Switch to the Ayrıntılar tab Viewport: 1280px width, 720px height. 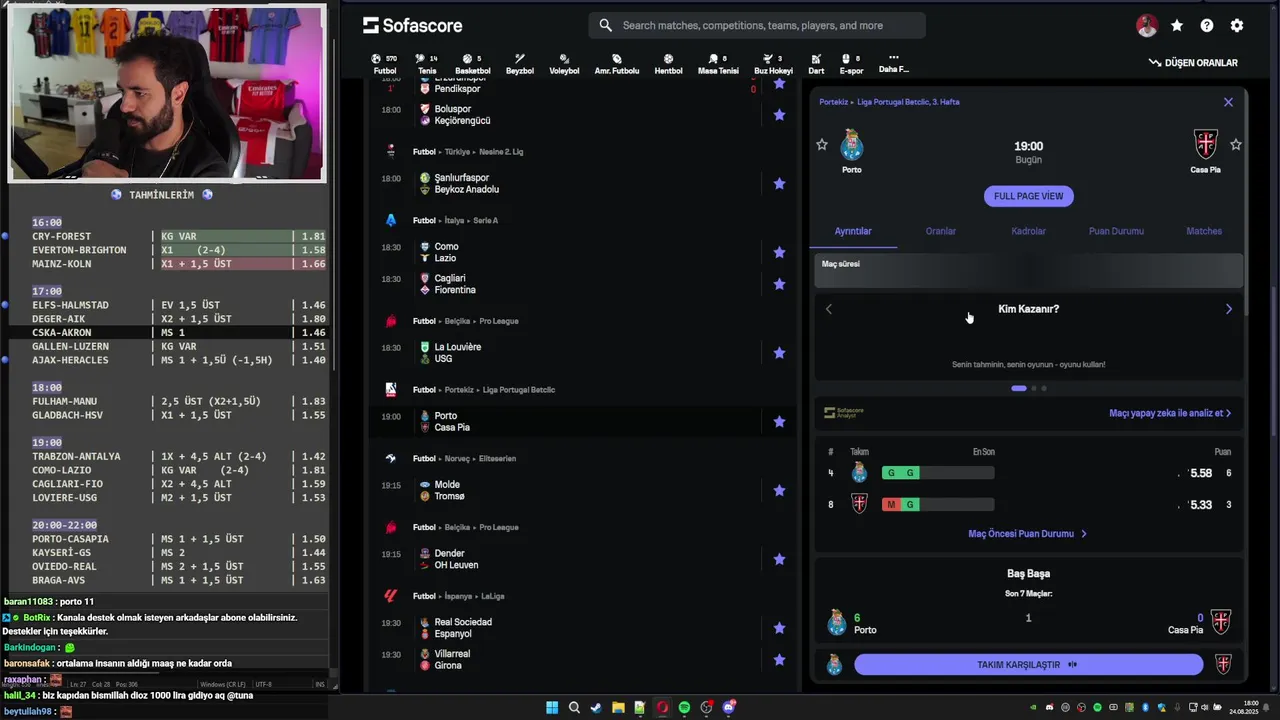(853, 231)
